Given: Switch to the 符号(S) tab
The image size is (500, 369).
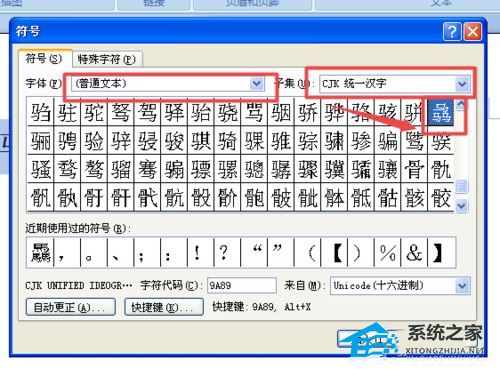Looking at the screenshot, I should [45, 59].
